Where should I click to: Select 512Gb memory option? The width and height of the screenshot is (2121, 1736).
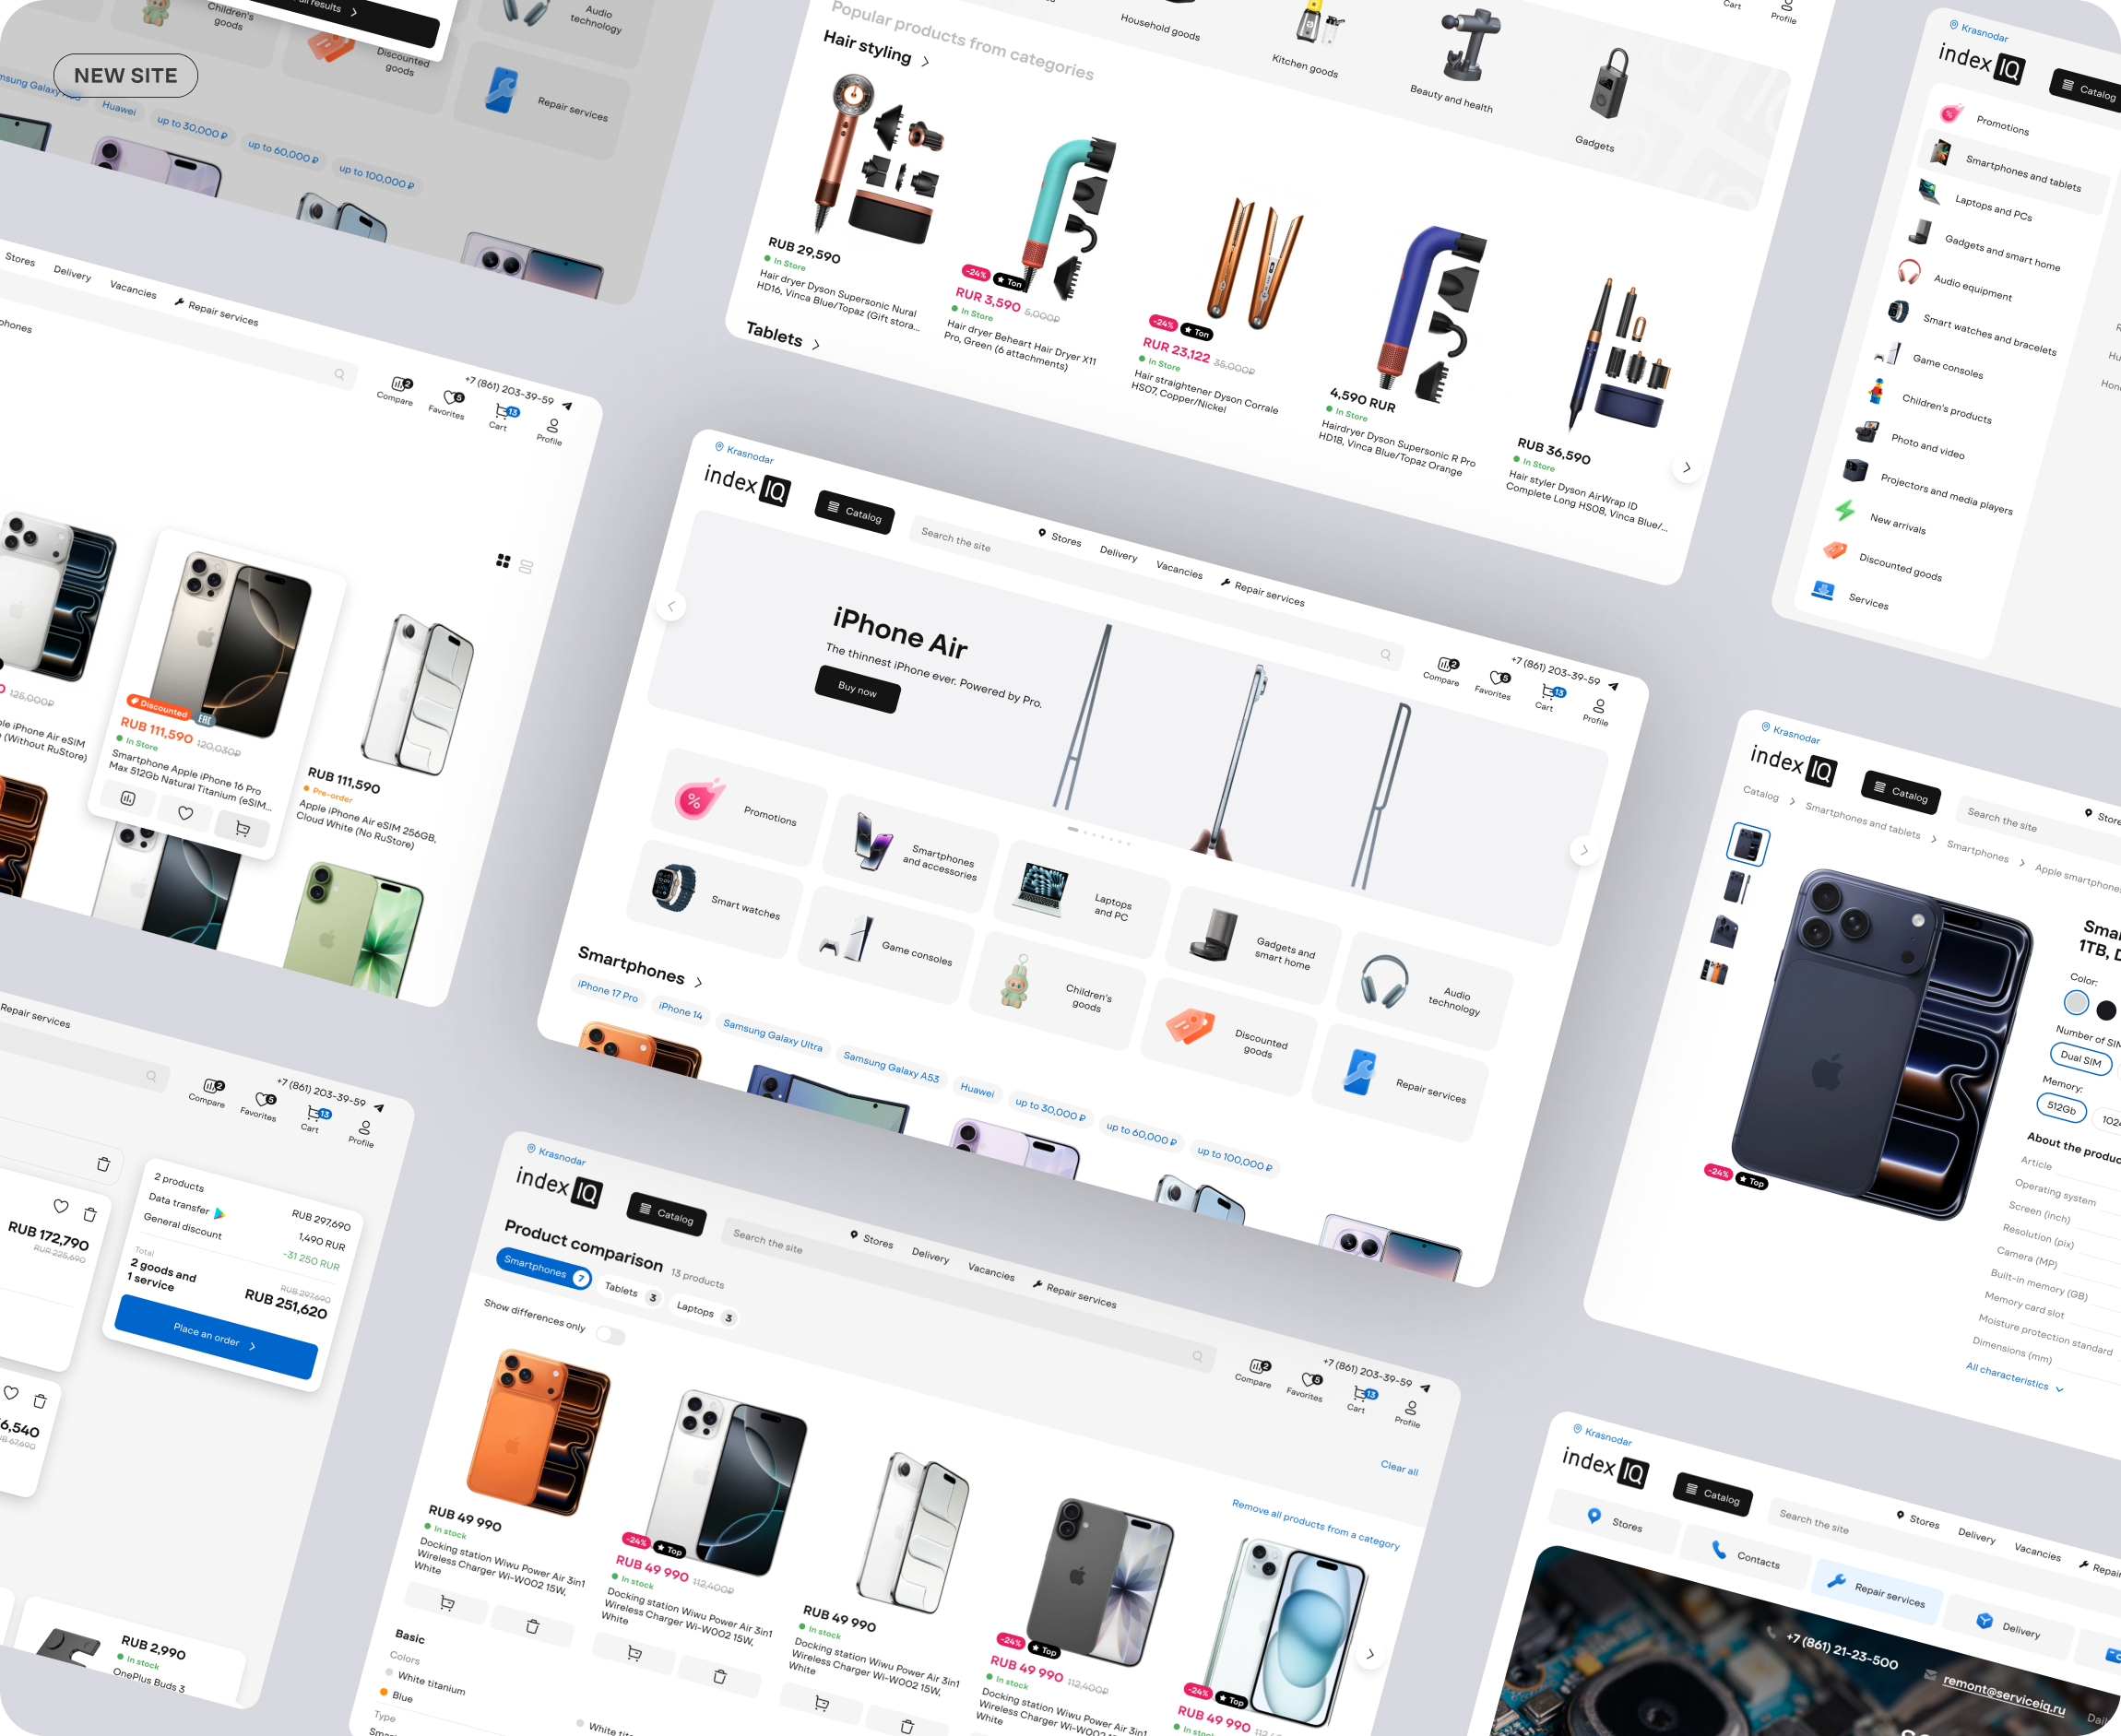[2061, 1107]
